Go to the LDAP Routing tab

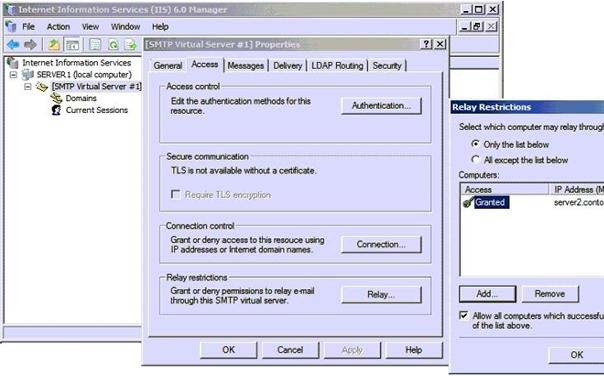coord(337,65)
